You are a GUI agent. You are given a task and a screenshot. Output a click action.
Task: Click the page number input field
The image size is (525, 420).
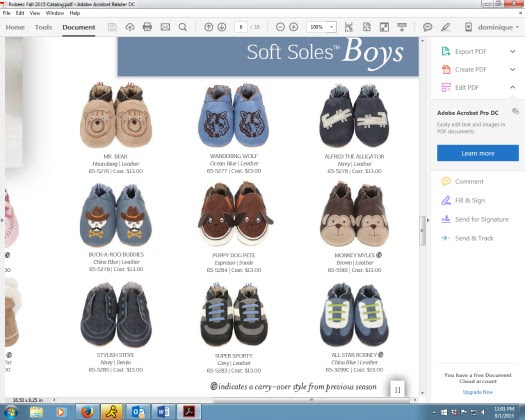pos(241,27)
